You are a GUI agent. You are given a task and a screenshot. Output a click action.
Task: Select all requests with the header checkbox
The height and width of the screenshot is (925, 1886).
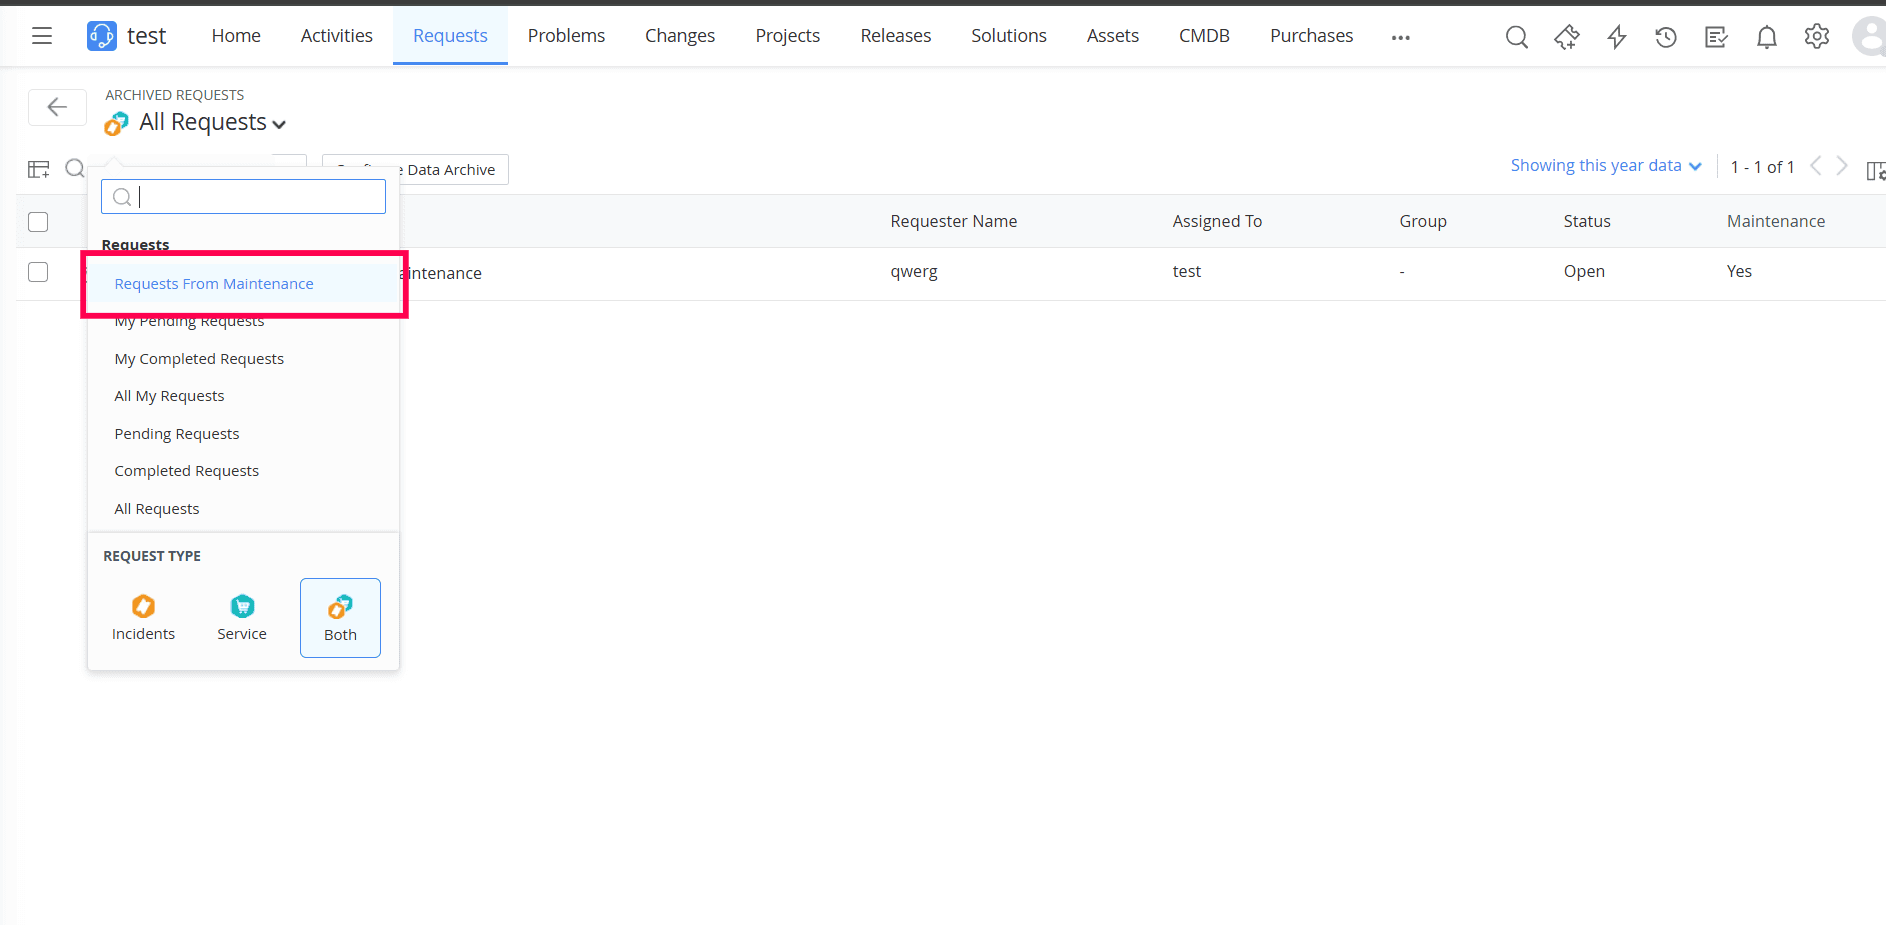38,222
